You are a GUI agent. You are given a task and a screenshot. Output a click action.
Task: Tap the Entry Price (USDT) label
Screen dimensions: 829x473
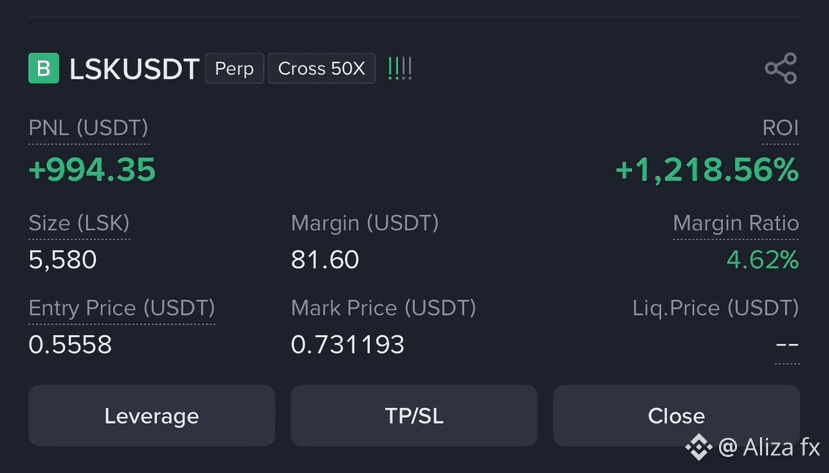tap(122, 308)
